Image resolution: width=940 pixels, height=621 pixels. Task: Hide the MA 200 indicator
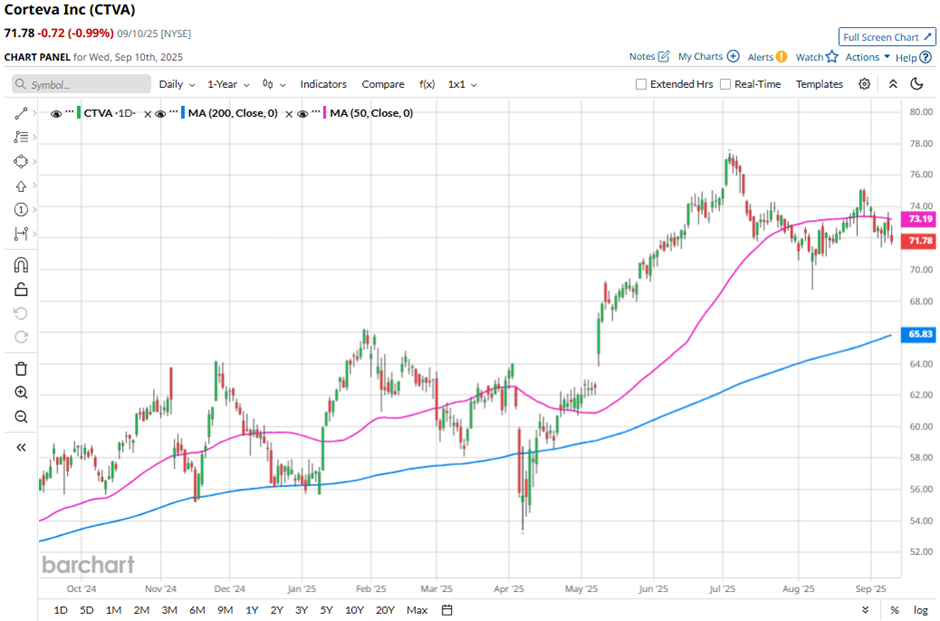(x=160, y=114)
